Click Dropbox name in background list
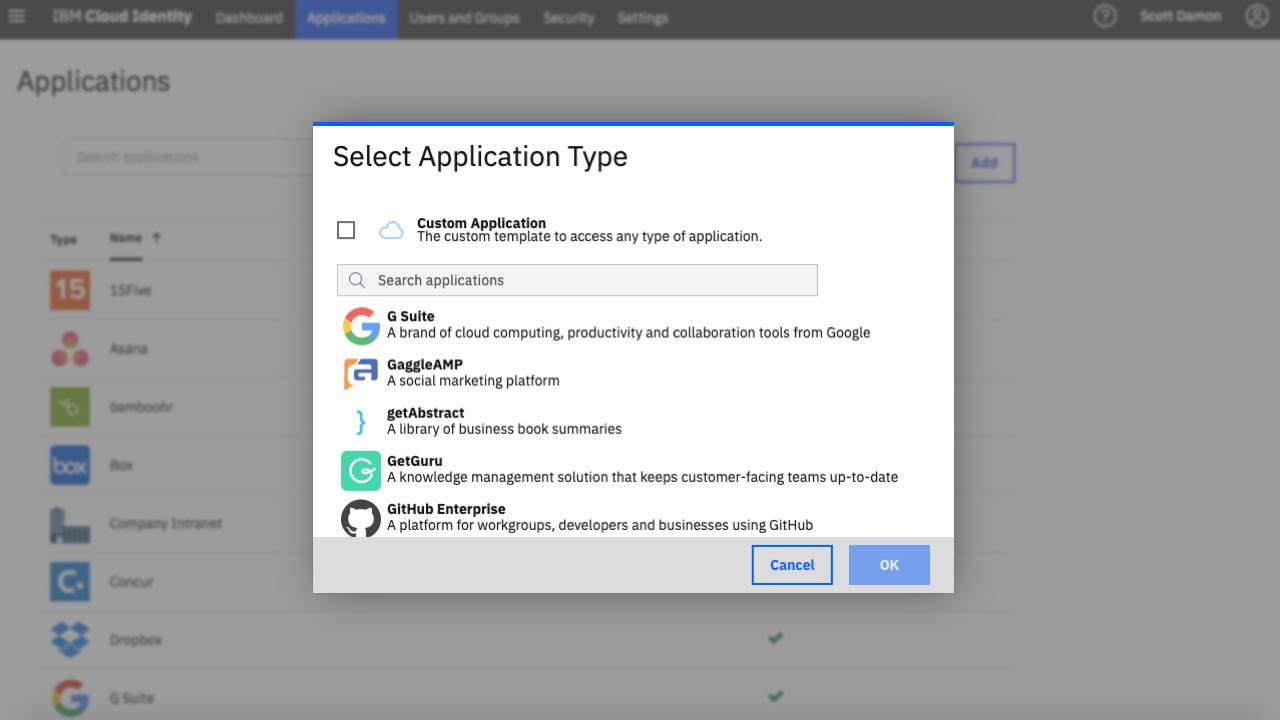 136,640
